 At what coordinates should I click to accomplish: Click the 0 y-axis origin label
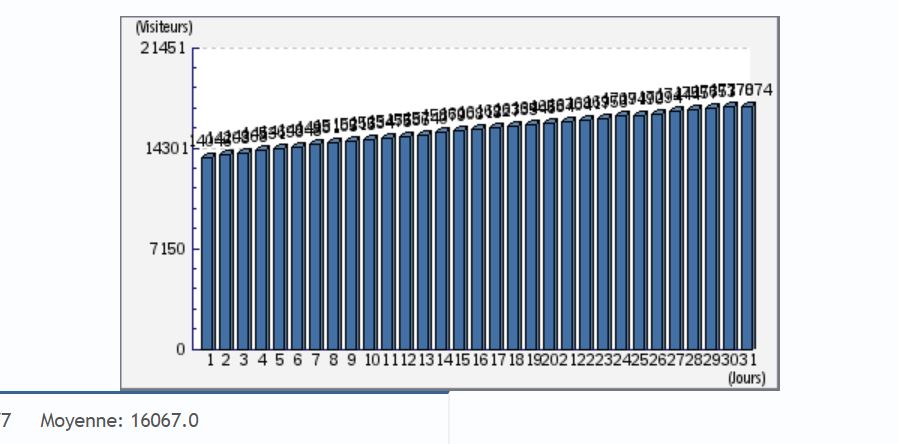[182, 349]
